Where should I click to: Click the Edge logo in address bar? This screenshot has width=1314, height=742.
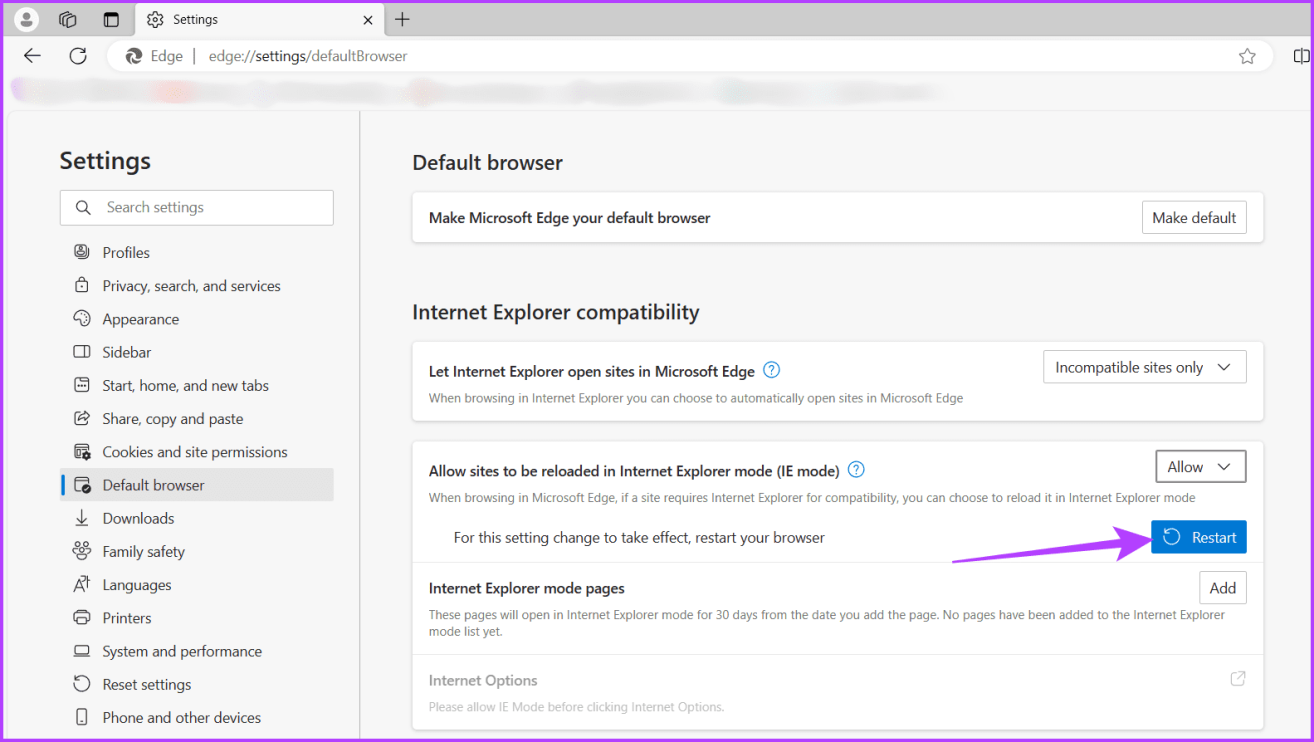[x=134, y=56]
